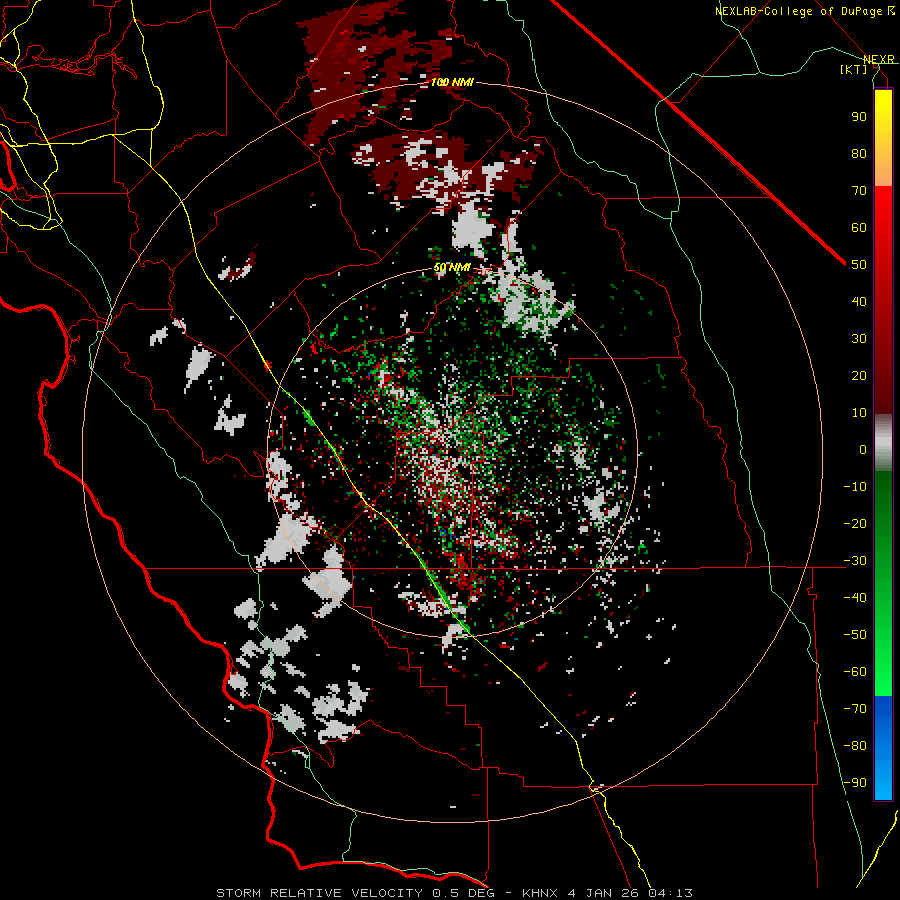Click the 0 value on velocity scale

[x=863, y=449]
